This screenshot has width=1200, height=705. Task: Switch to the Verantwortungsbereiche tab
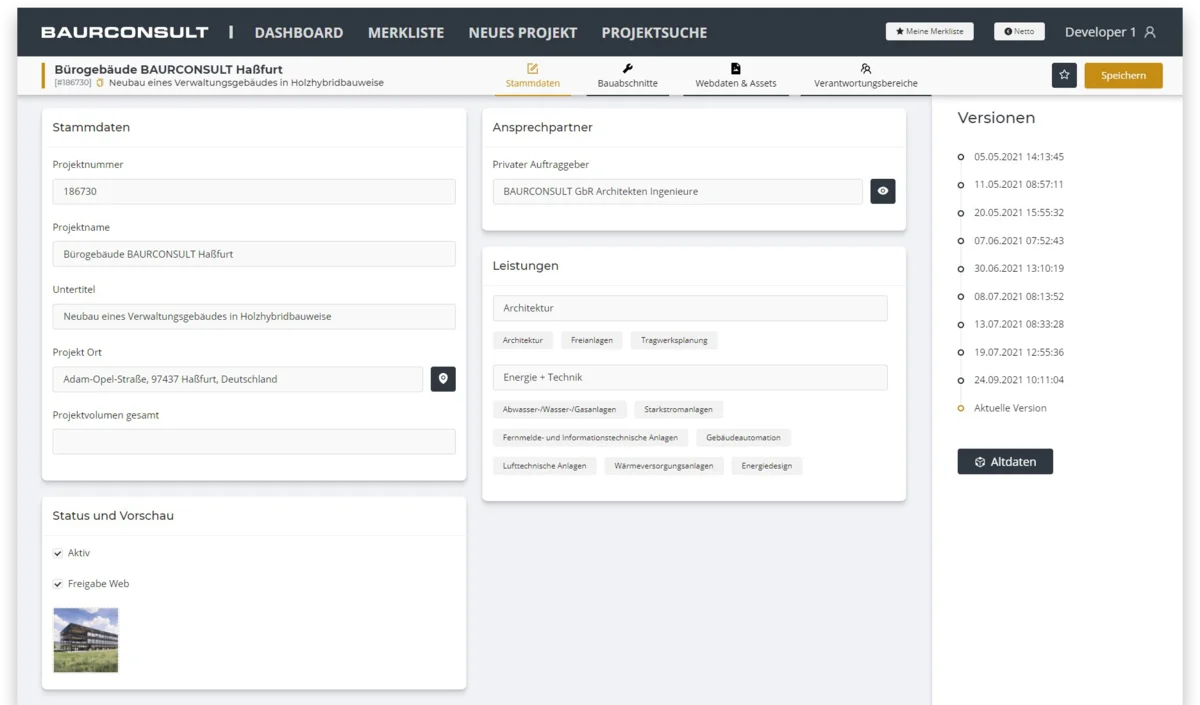pos(866,76)
